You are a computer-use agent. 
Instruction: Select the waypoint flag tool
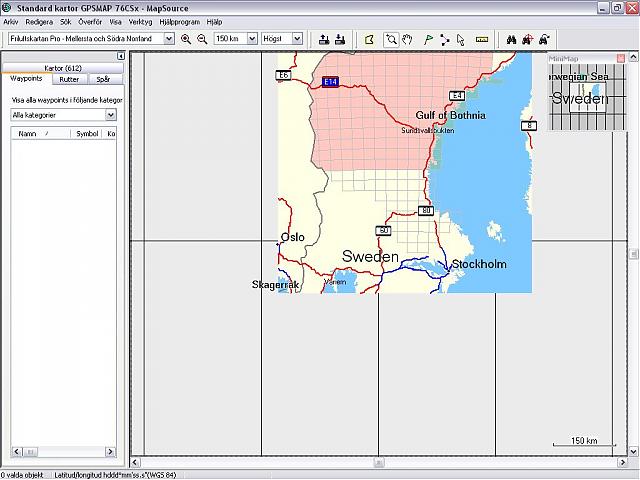[x=428, y=40]
